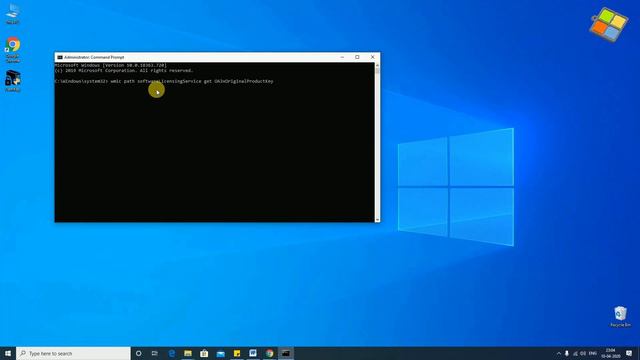The height and width of the screenshot is (360, 640).
Task: Show hidden system tray icons
Action: pos(558,353)
